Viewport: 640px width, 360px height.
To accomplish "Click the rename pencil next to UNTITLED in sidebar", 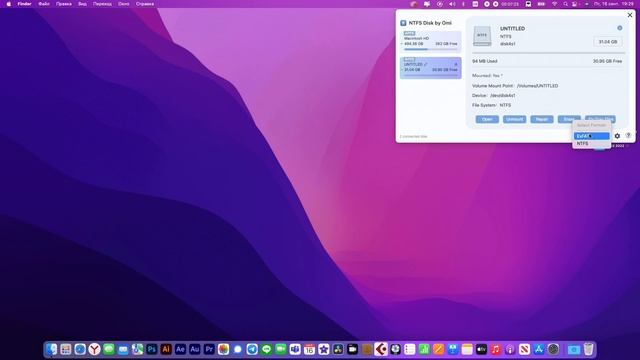I will pos(426,64).
